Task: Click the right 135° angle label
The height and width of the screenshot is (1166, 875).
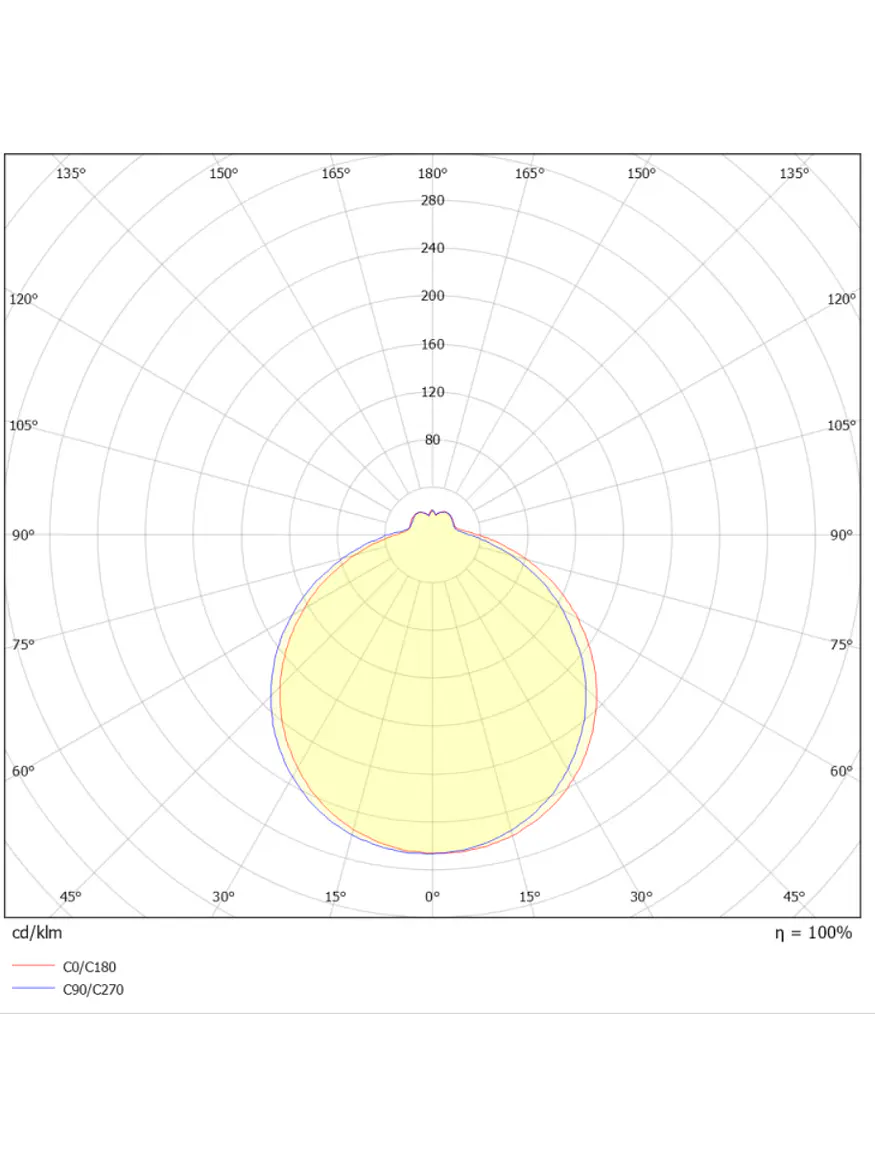Action: [x=794, y=173]
